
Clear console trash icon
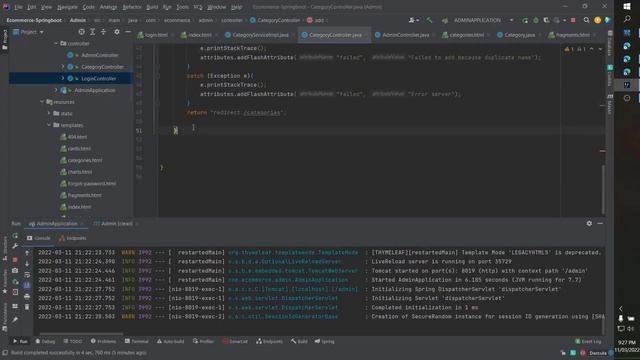27,307
